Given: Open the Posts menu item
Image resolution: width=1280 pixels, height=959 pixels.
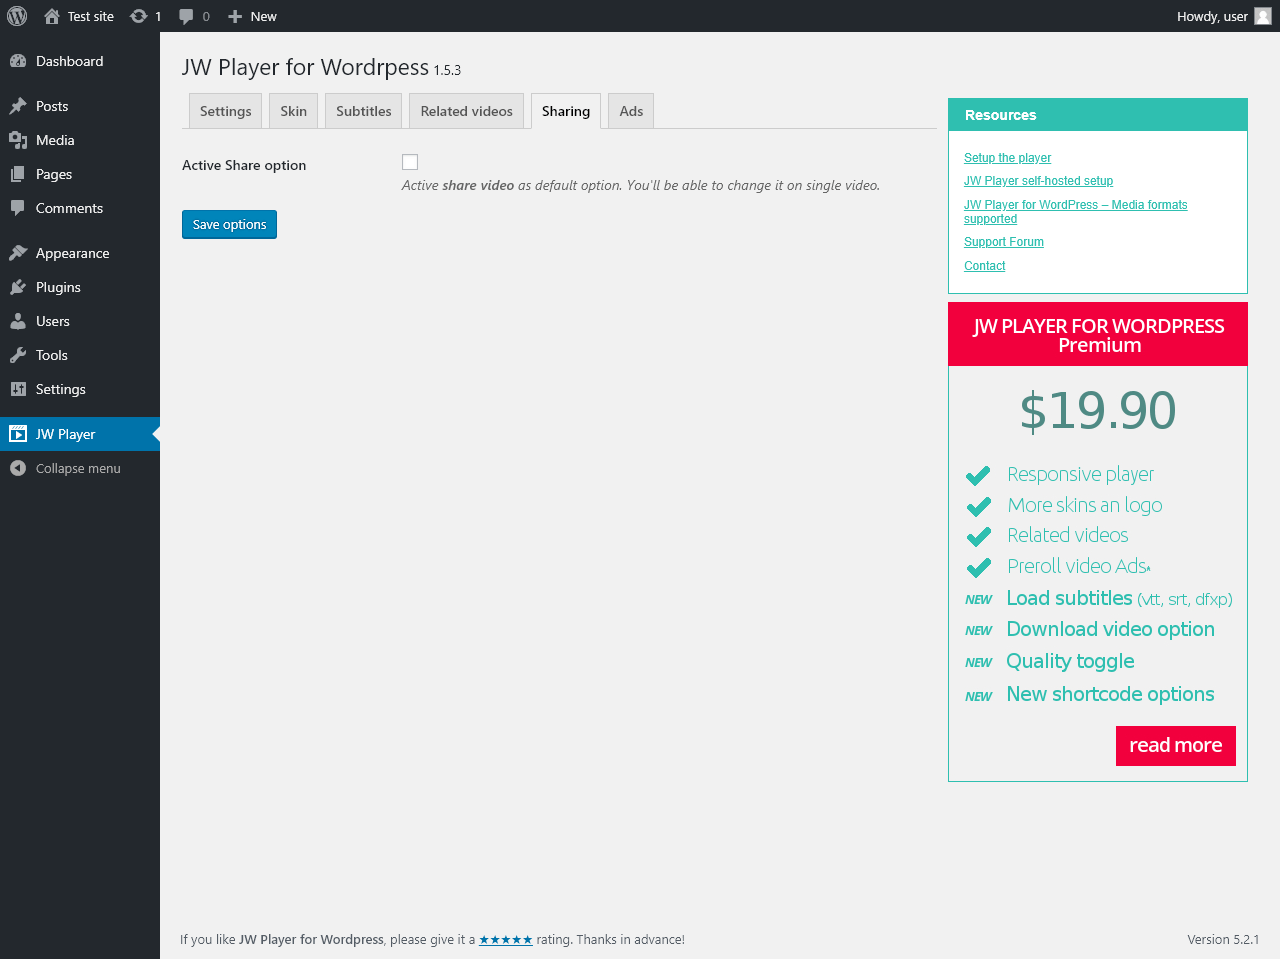Looking at the screenshot, I should (x=80, y=106).
